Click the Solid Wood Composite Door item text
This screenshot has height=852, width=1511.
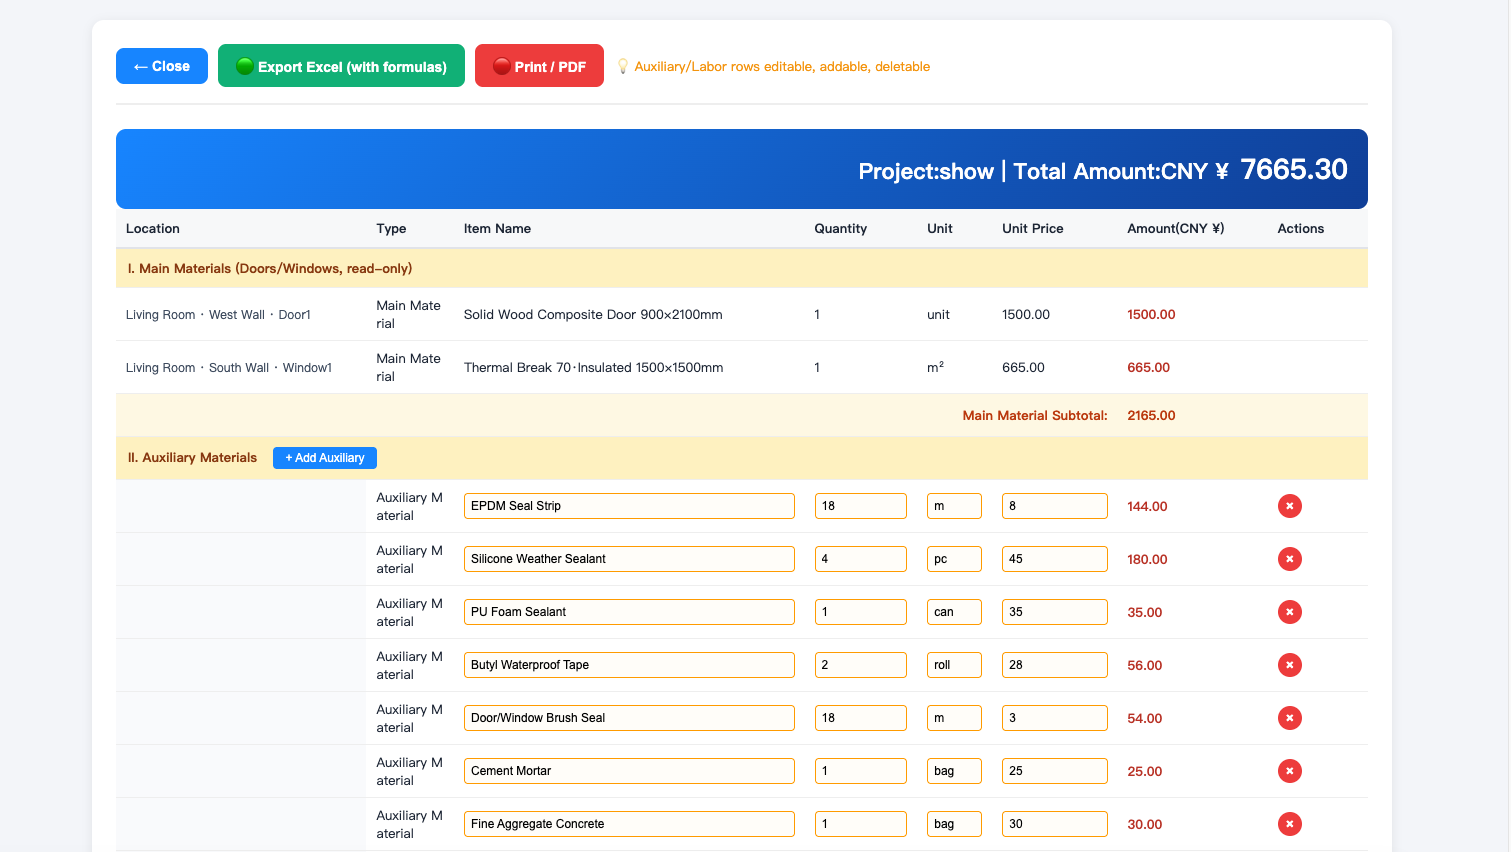click(x=593, y=315)
